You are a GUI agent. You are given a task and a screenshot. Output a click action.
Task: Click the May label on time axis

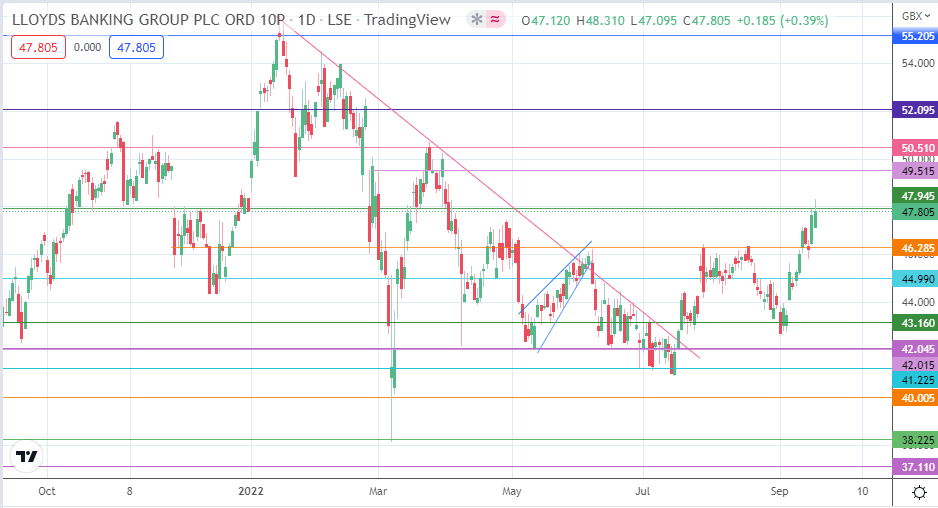click(x=511, y=491)
